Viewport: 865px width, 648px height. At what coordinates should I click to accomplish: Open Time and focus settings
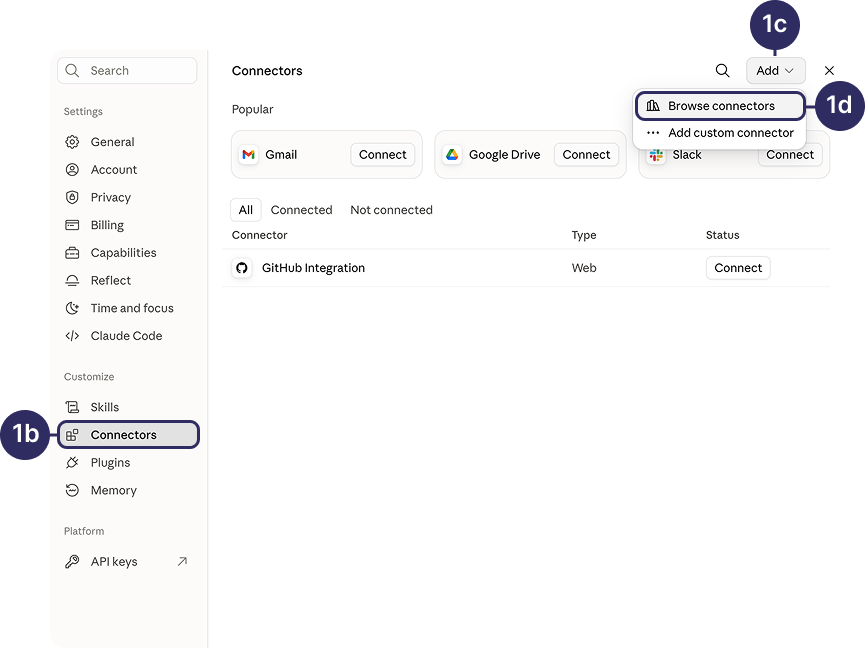point(127,308)
